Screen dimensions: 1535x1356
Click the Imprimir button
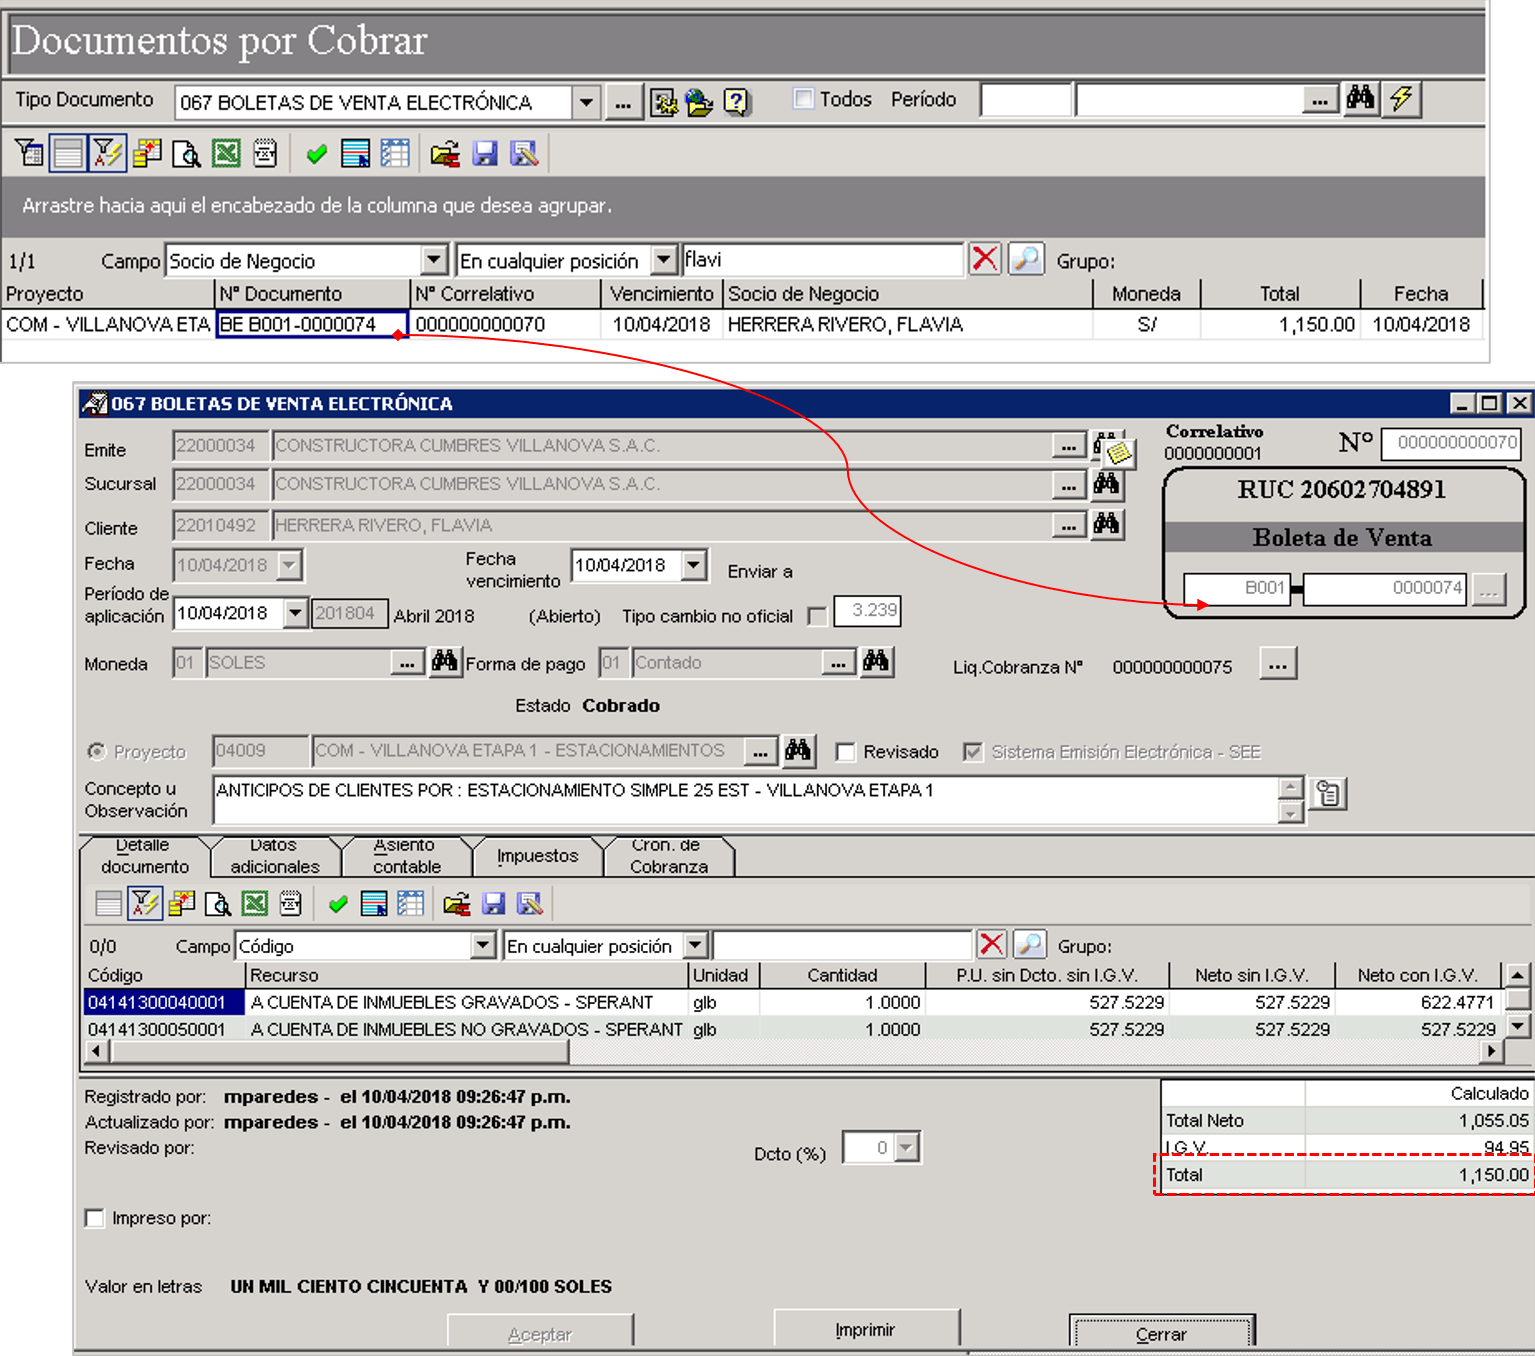click(866, 1330)
